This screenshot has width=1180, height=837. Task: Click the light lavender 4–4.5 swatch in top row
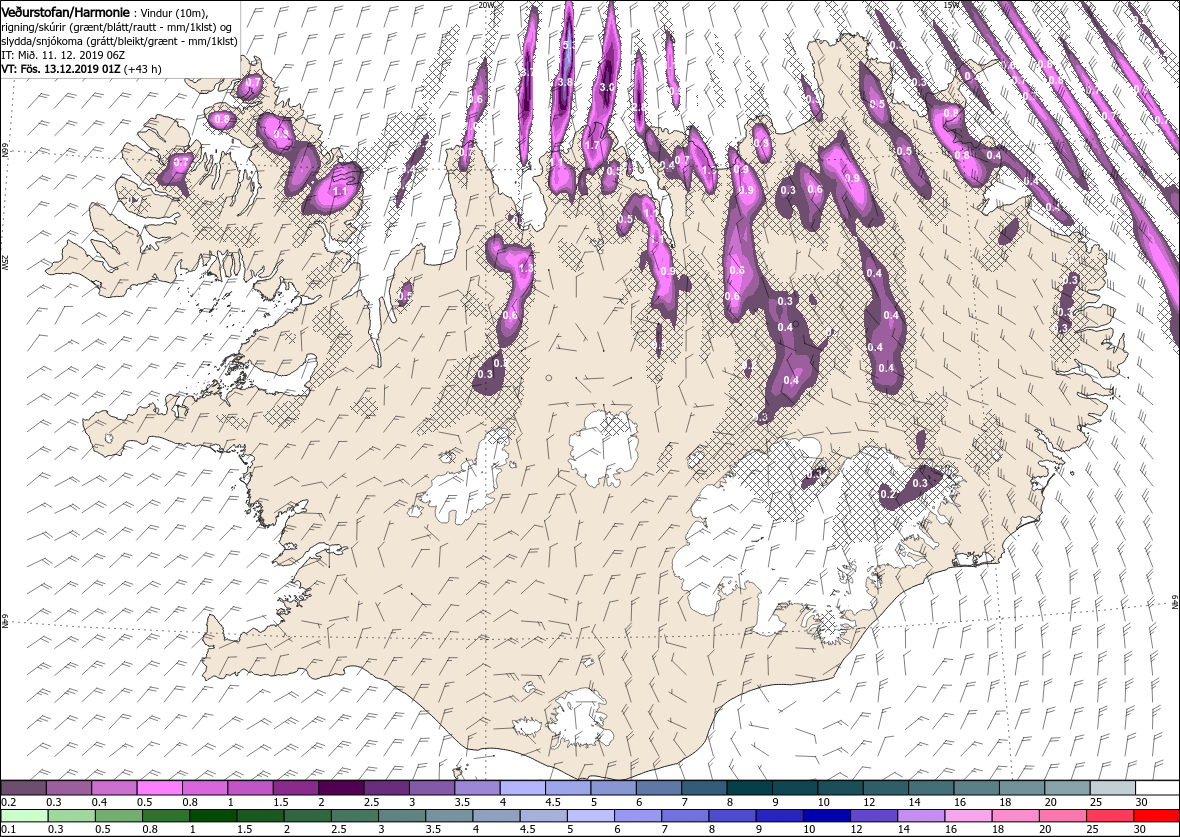click(522, 787)
